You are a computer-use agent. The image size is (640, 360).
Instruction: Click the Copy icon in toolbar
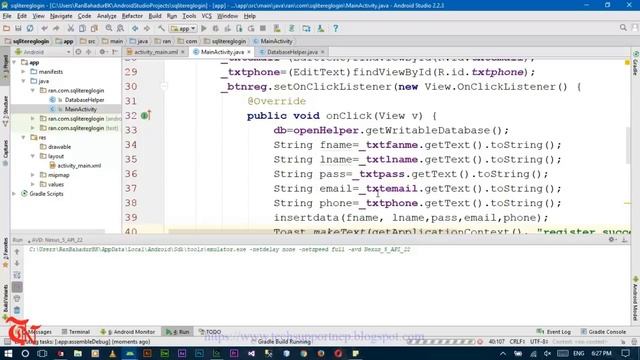[x=82, y=28]
